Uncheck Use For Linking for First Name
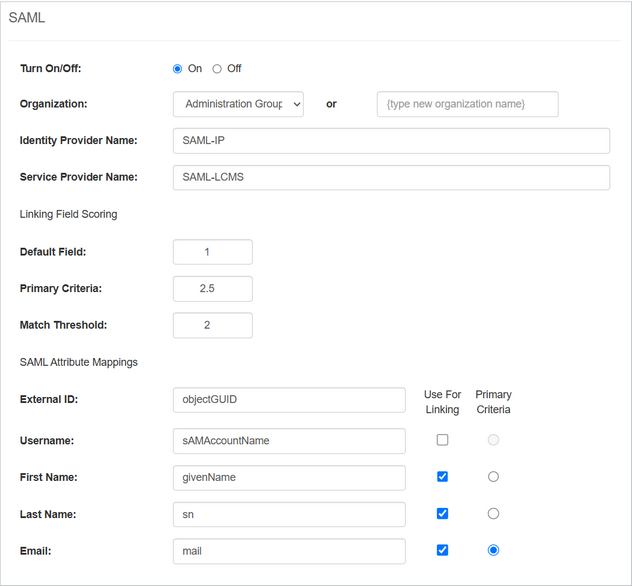The image size is (632, 586). [x=442, y=477]
